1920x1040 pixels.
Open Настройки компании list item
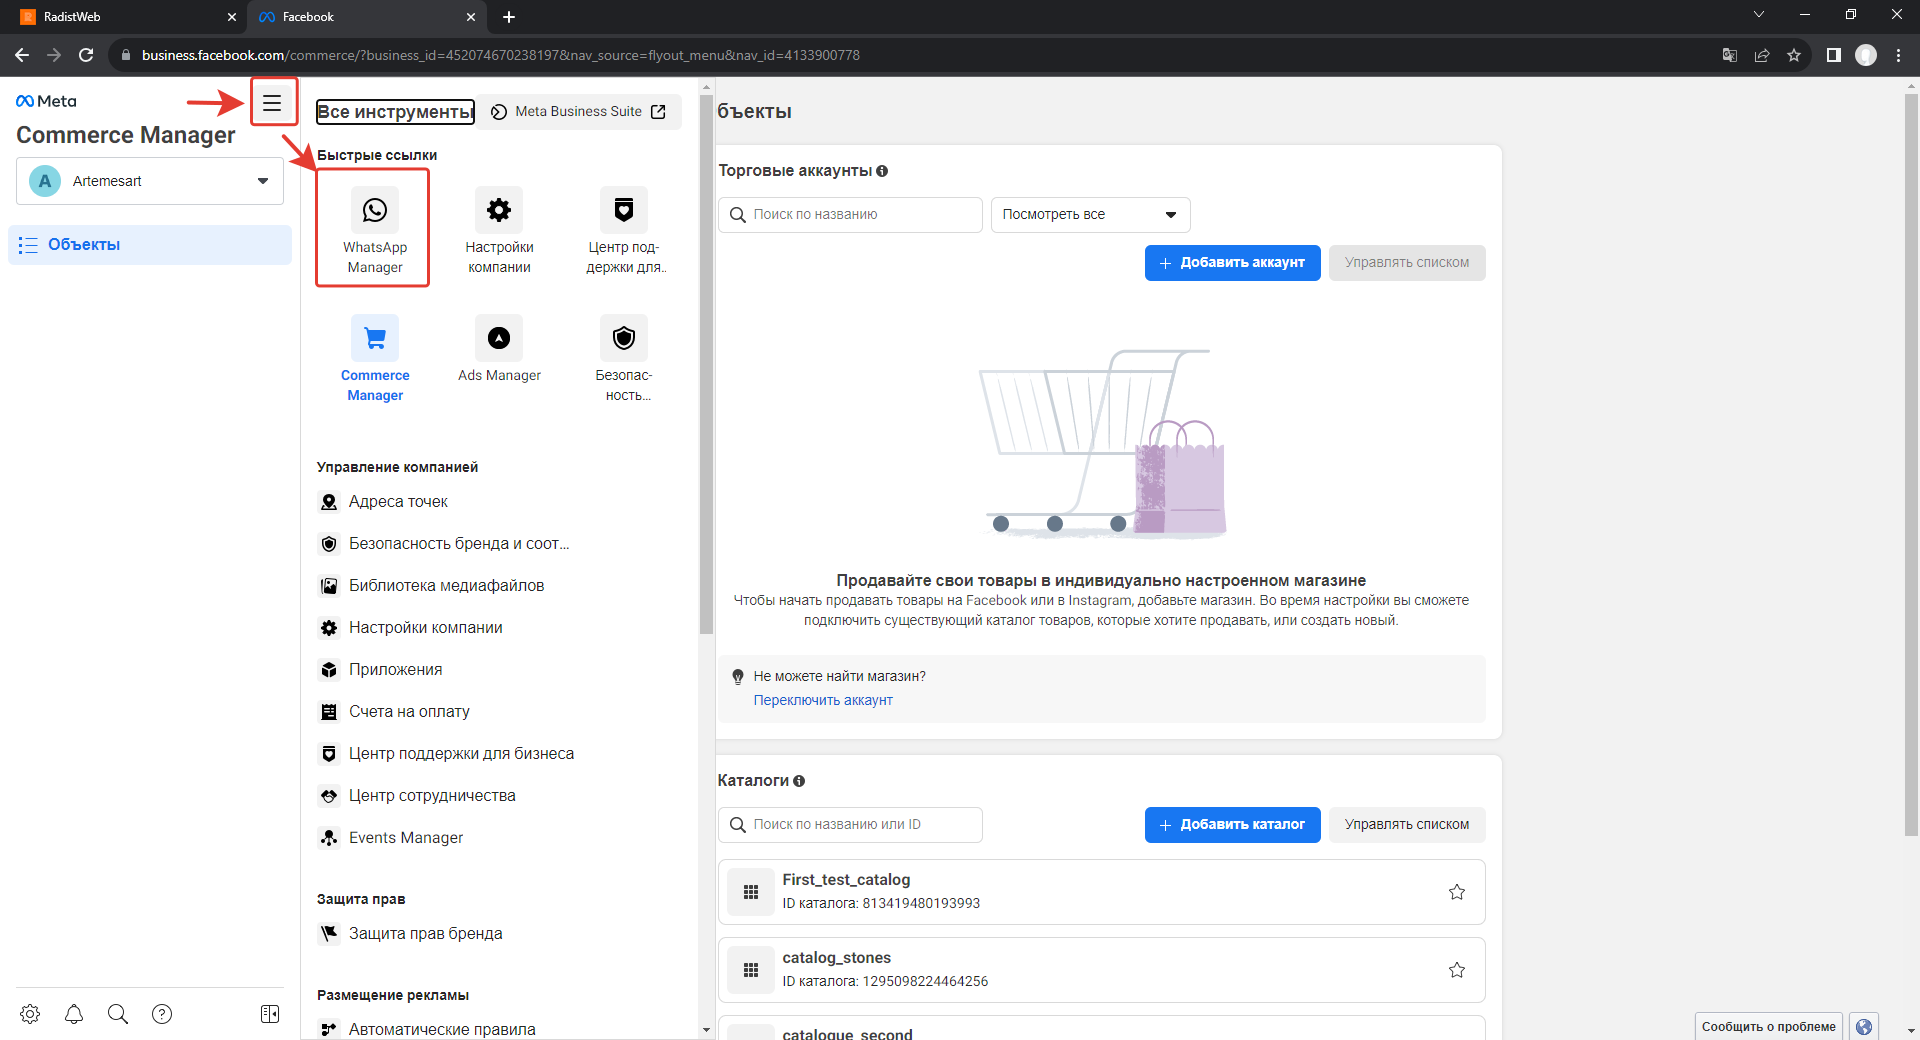coord(410,628)
